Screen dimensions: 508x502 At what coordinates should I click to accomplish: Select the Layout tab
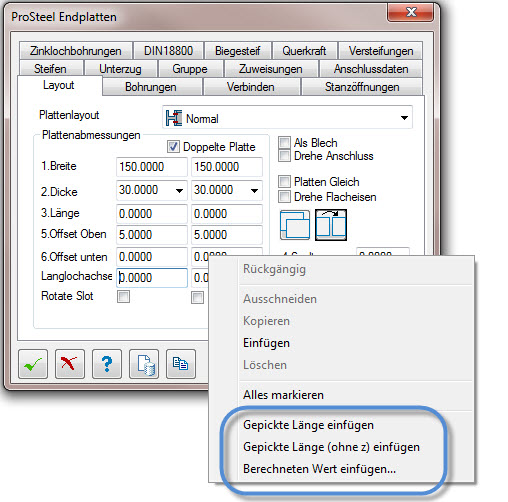[59, 85]
